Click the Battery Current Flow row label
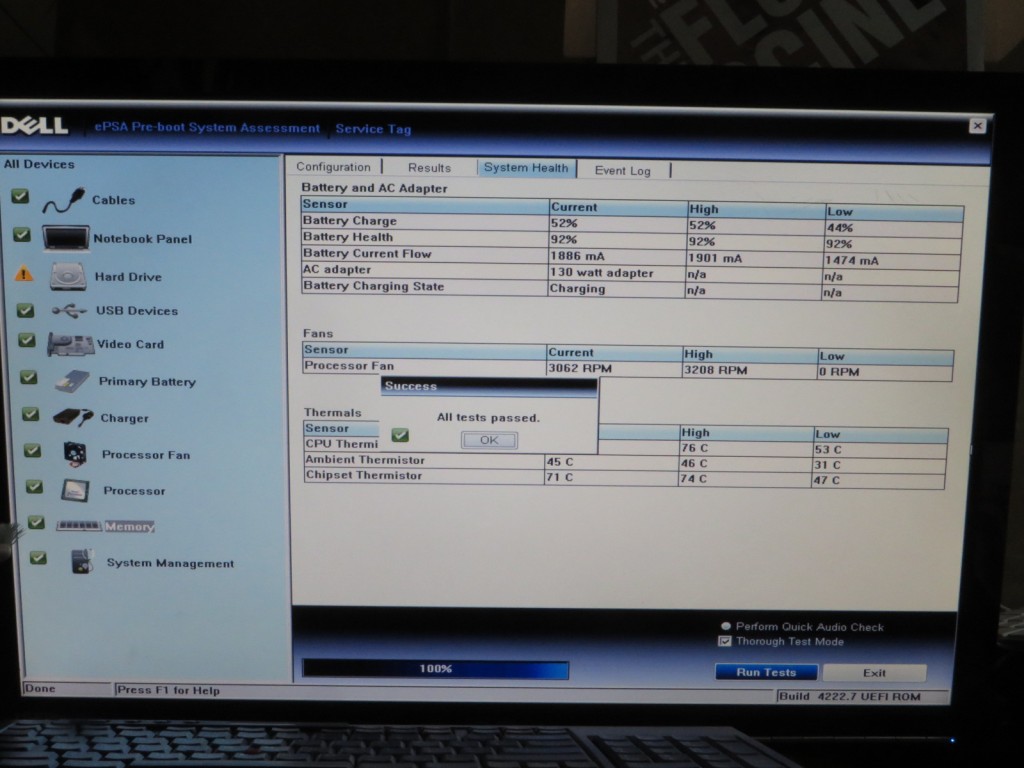The image size is (1024, 768). tap(366, 253)
